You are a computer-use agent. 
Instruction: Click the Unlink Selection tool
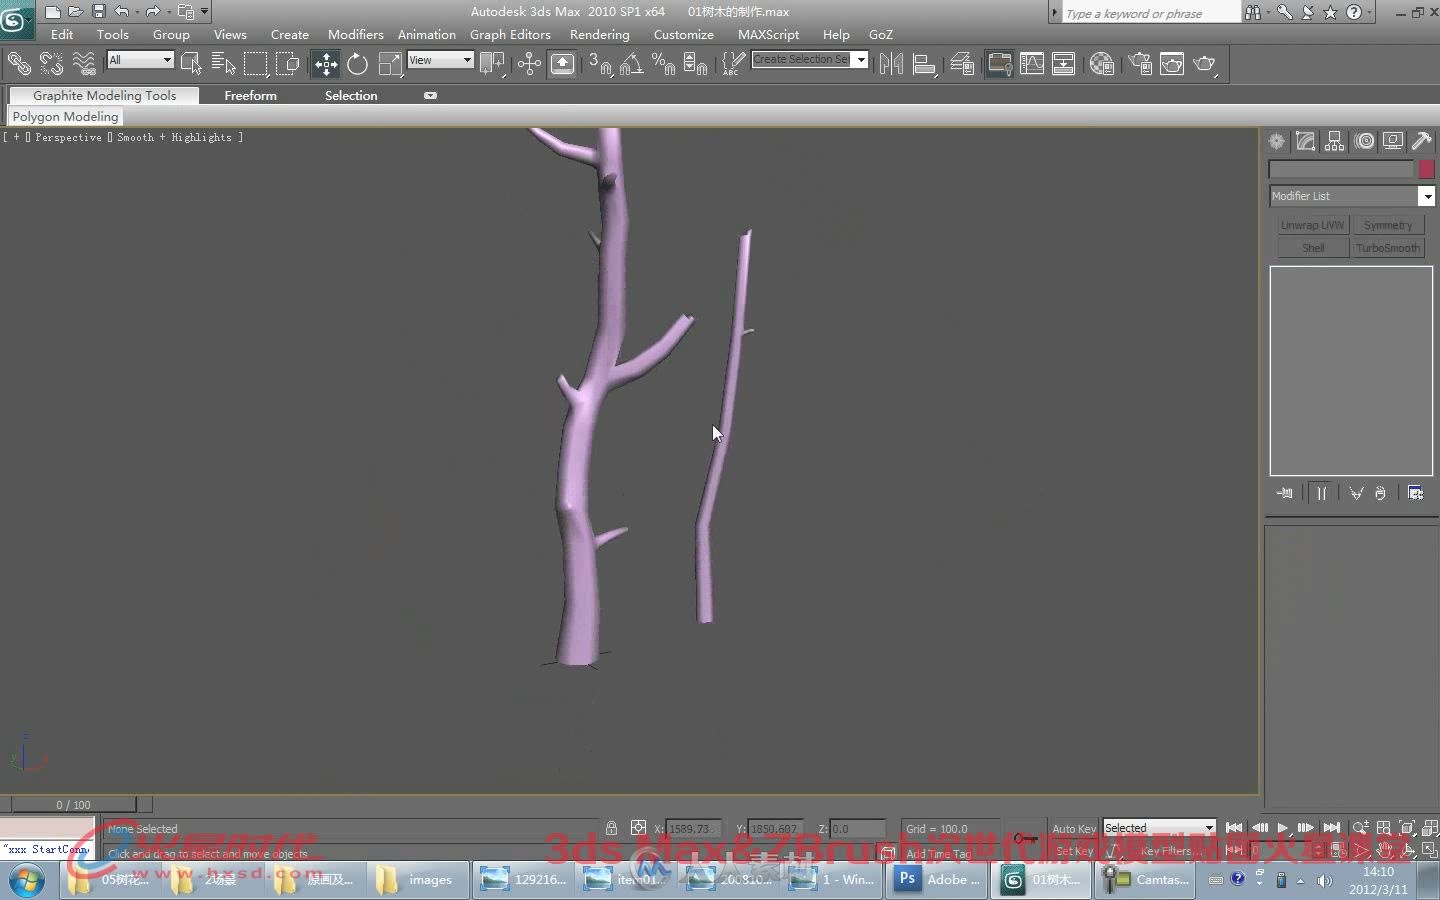(x=51, y=64)
